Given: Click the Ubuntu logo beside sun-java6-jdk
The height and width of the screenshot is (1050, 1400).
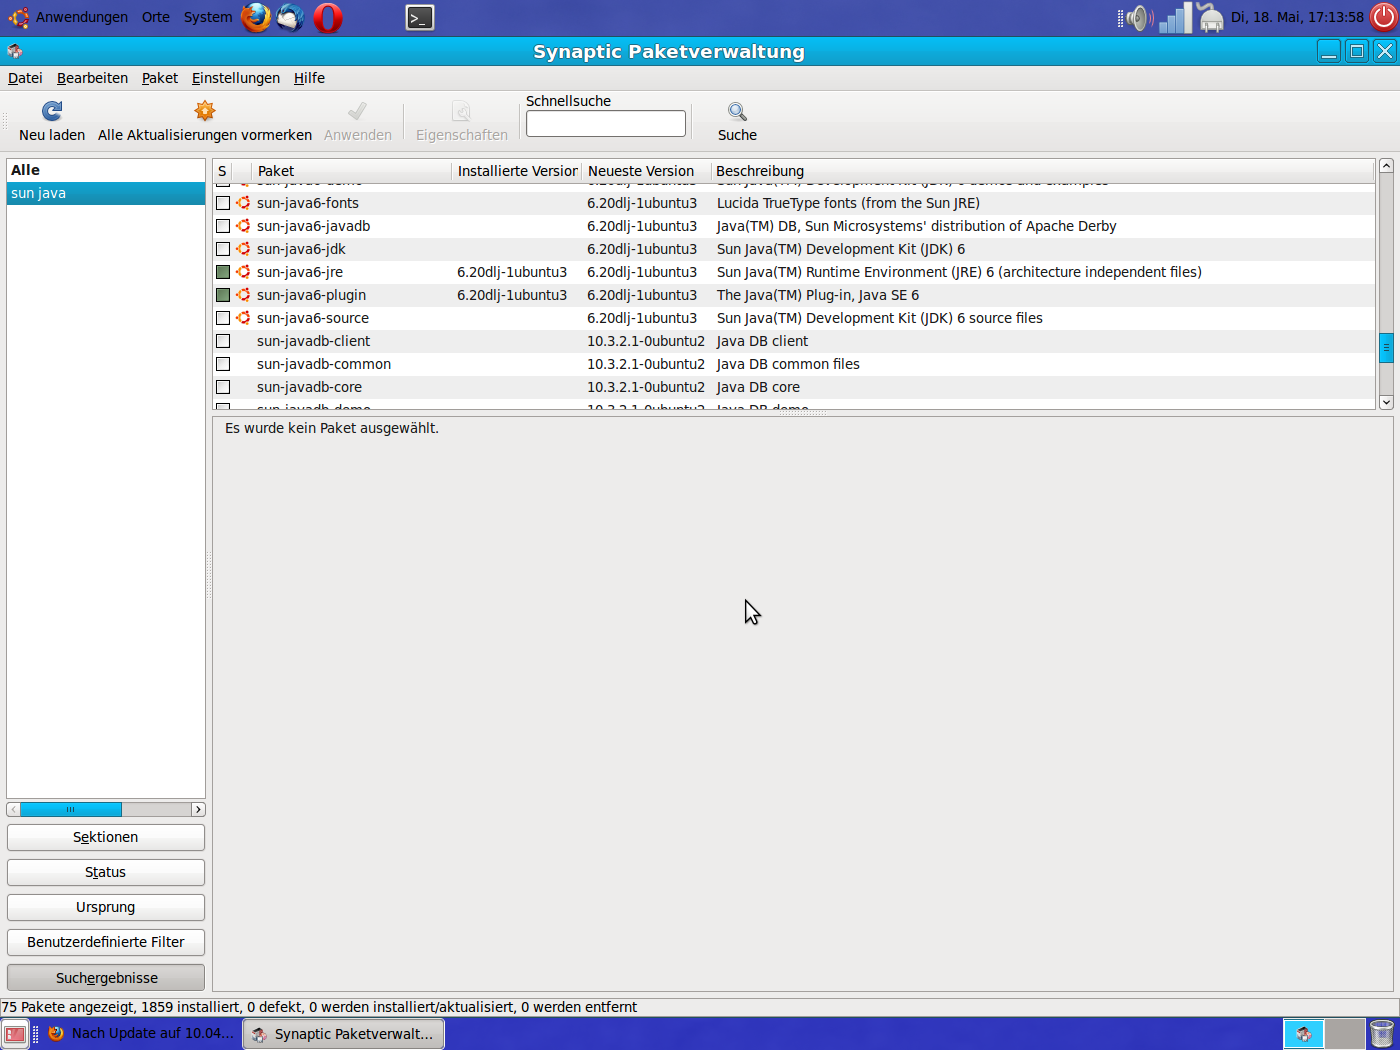Looking at the screenshot, I should coord(243,249).
